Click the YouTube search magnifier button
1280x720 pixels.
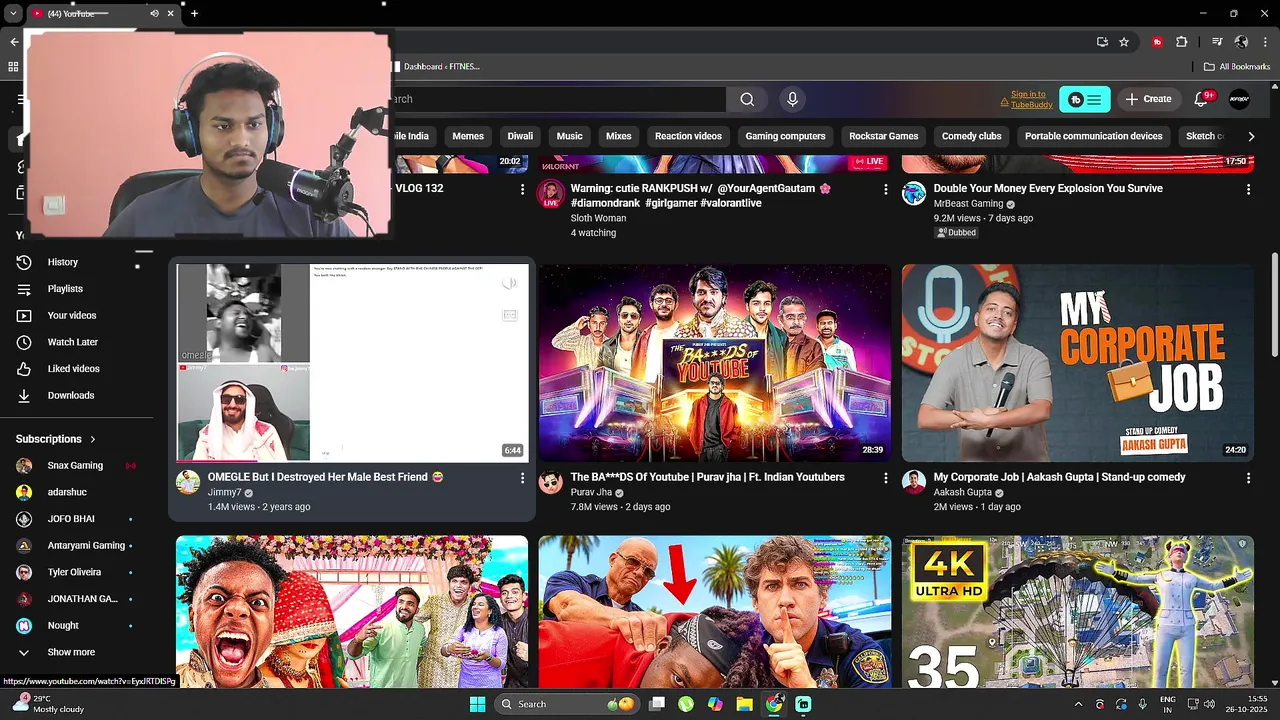[x=747, y=99]
